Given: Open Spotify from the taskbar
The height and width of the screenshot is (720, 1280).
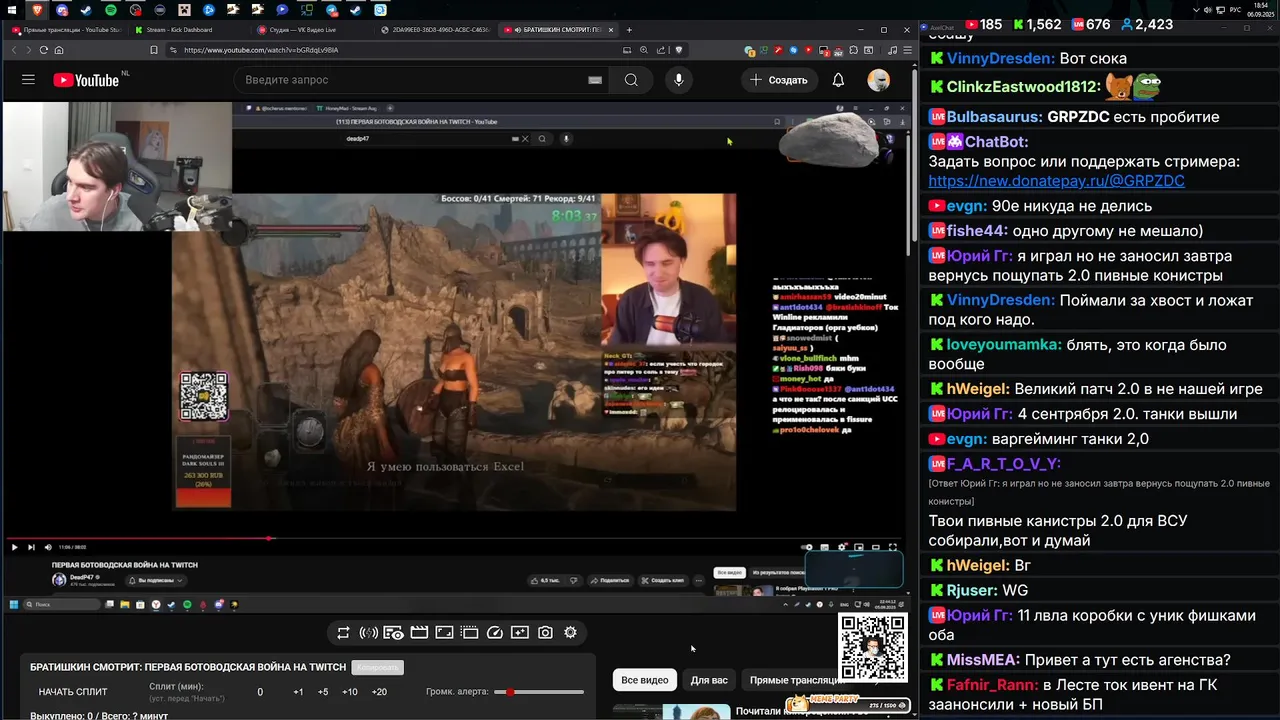Looking at the screenshot, I should tap(111, 10).
